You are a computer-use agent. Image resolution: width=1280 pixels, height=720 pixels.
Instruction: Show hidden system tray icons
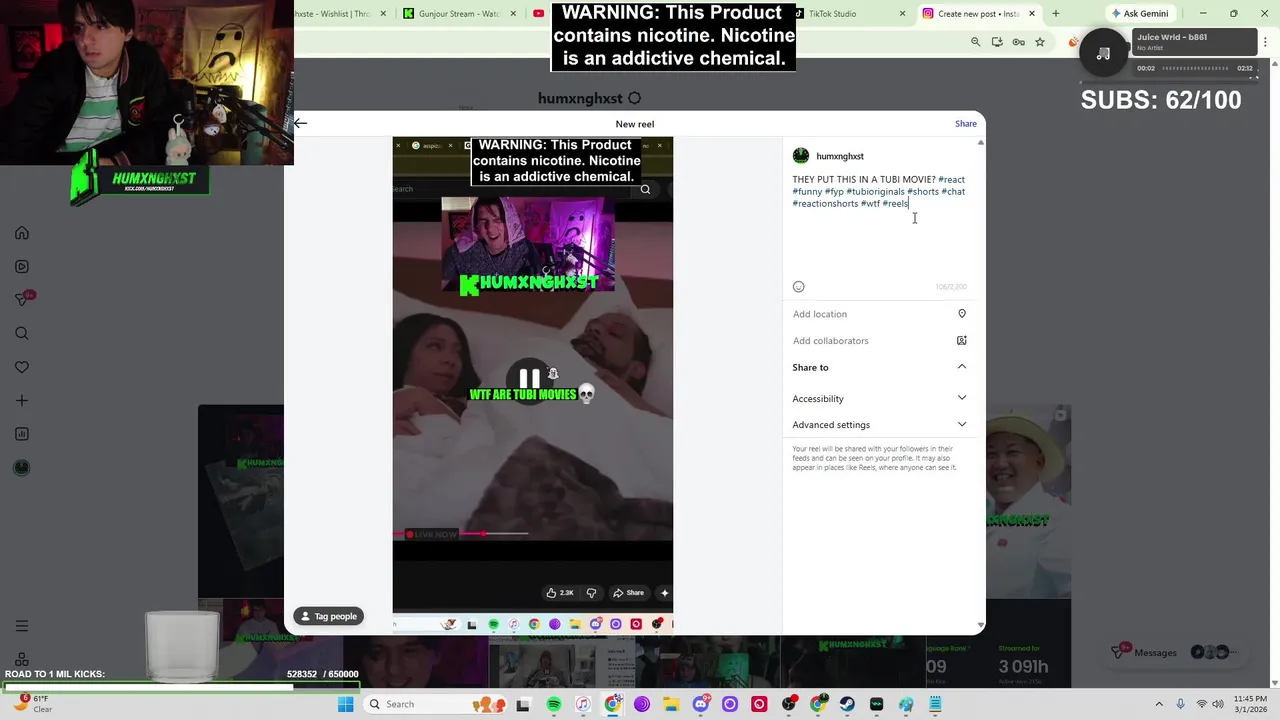pos(1159,704)
